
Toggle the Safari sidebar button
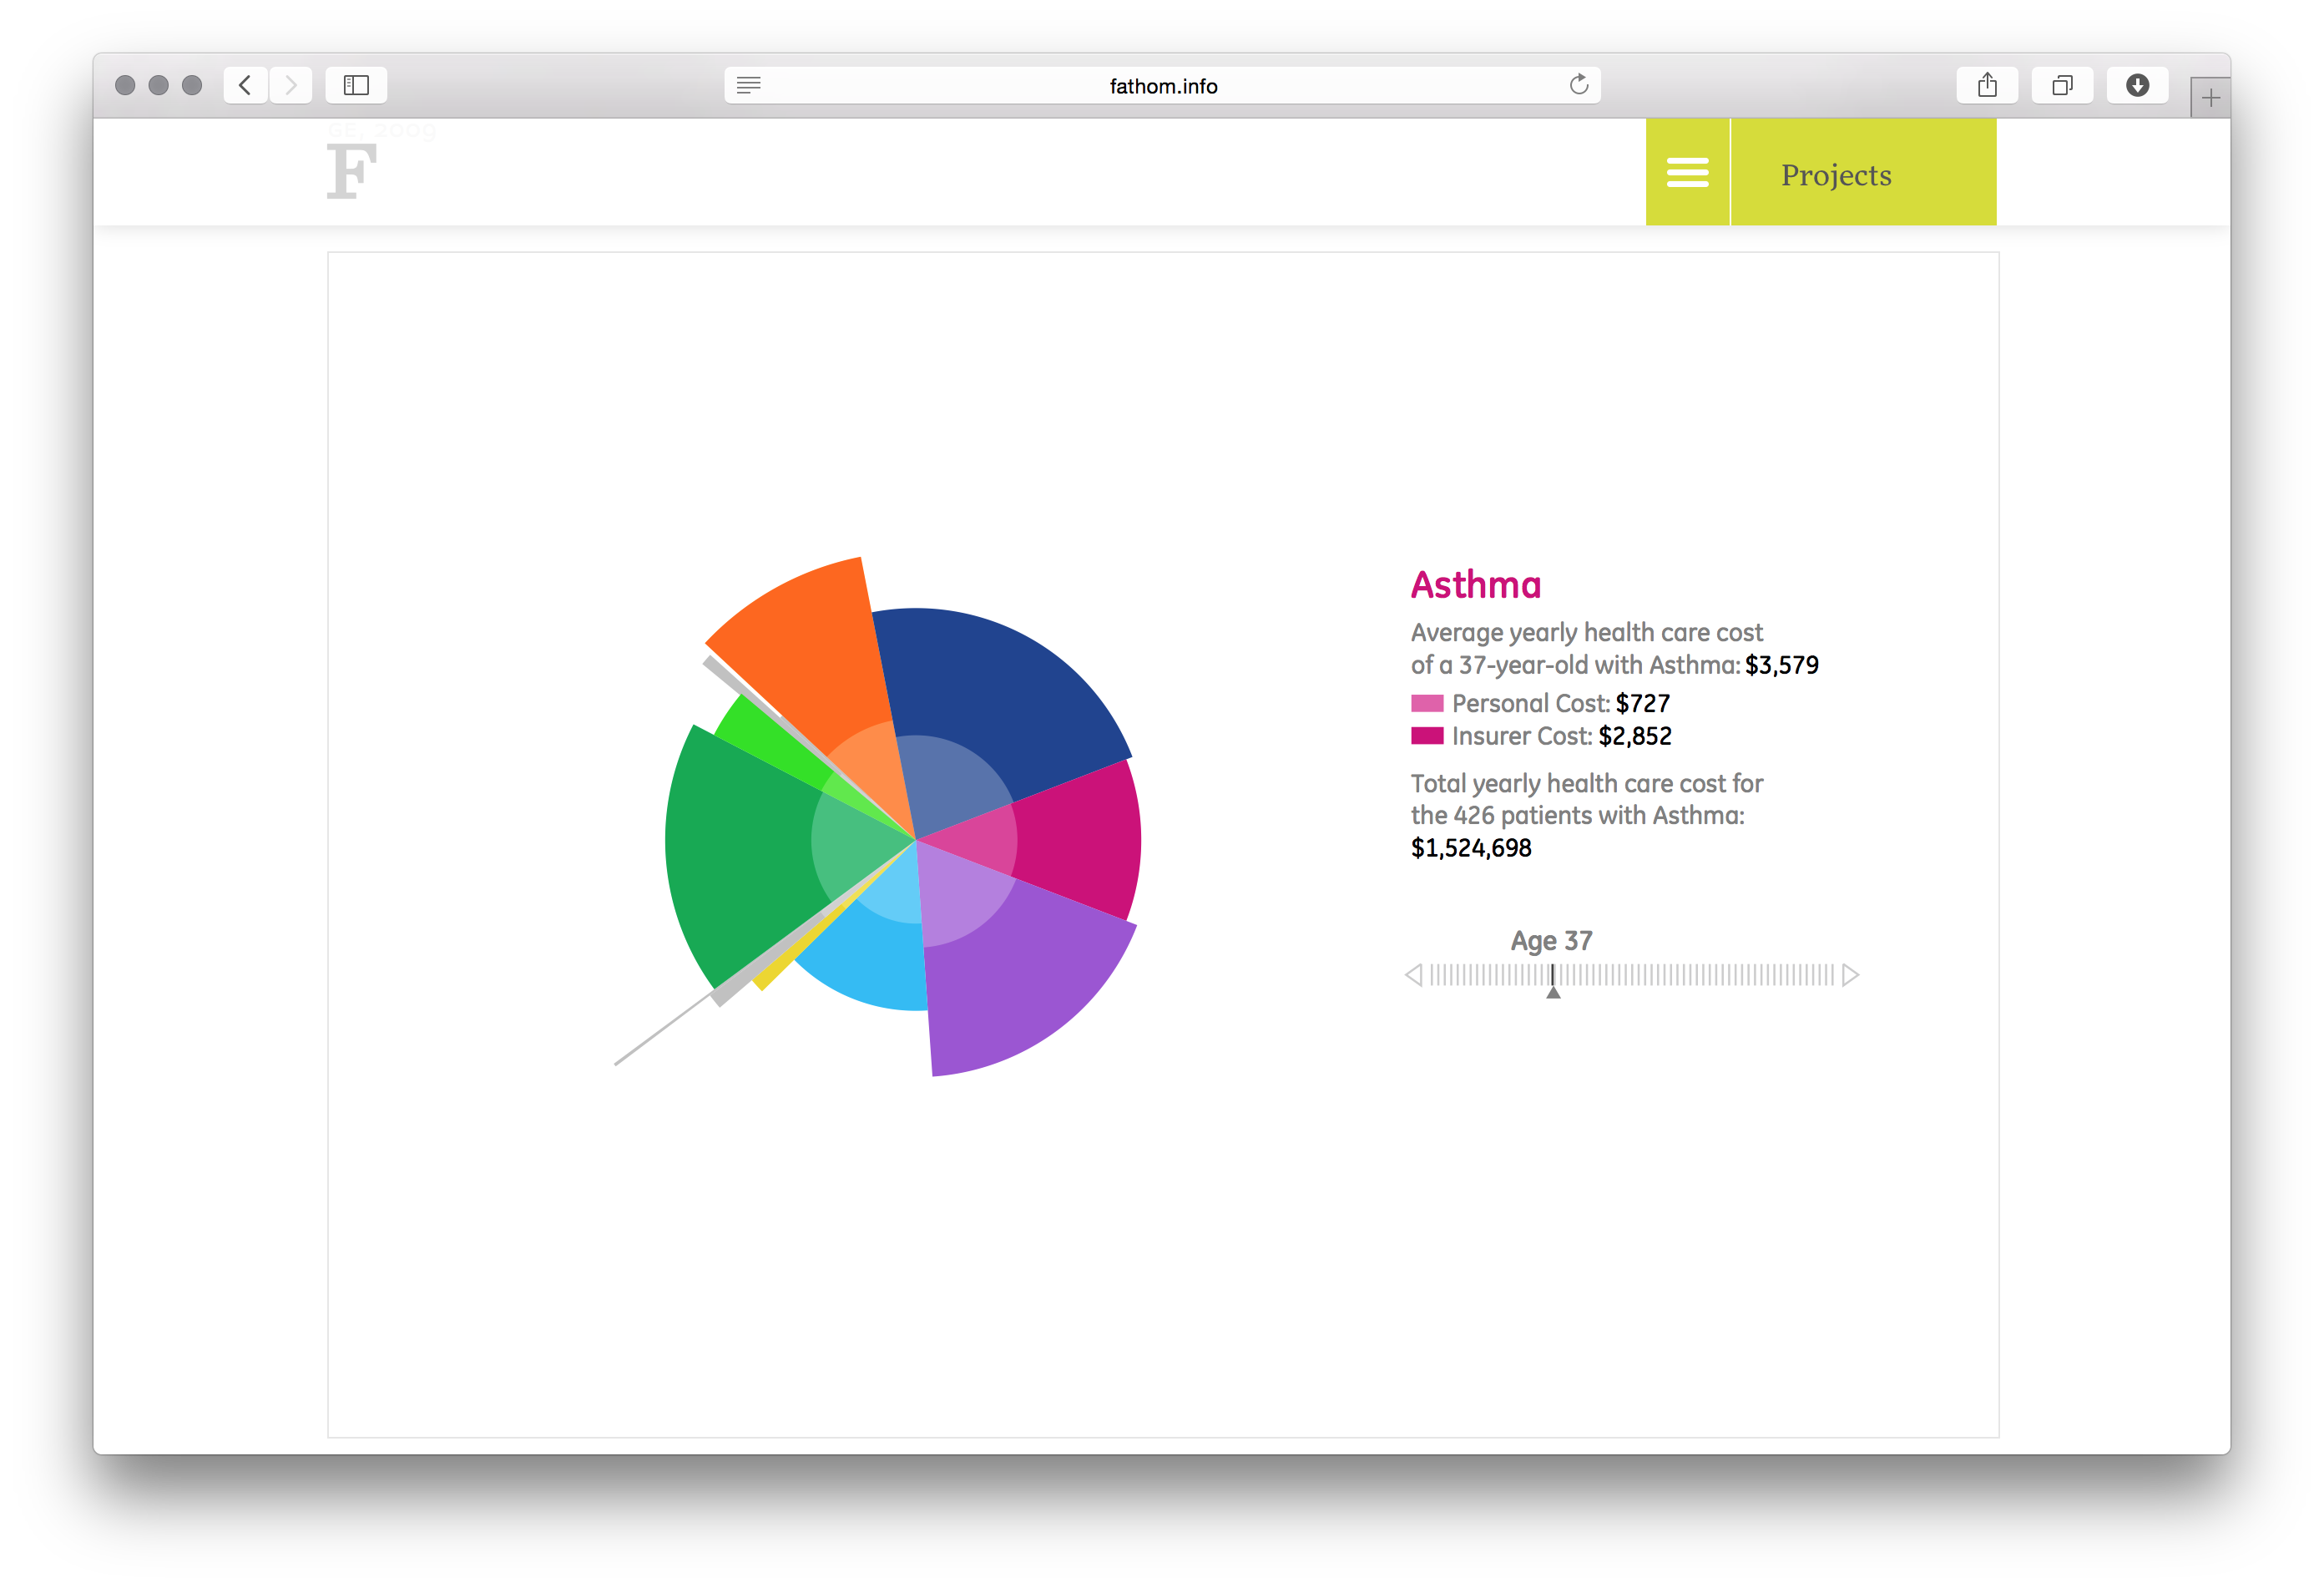356,85
